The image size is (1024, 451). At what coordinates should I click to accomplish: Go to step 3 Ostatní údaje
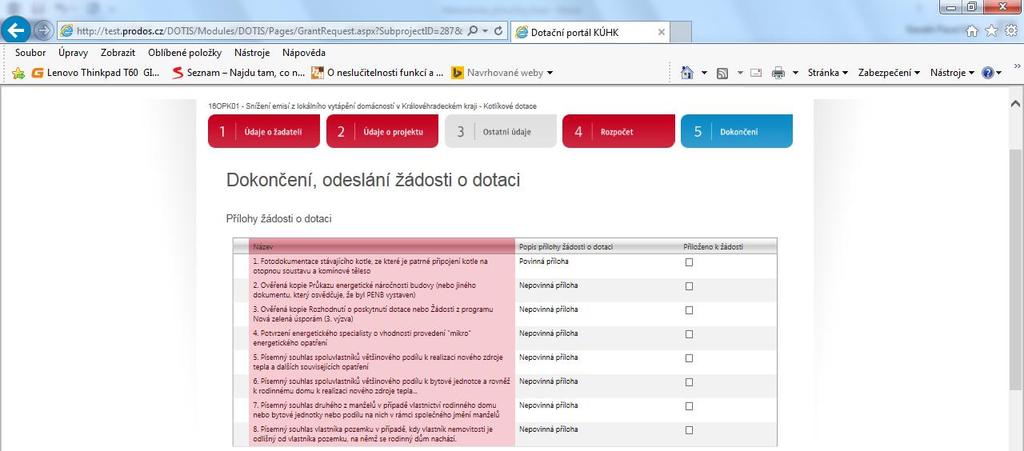501,131
